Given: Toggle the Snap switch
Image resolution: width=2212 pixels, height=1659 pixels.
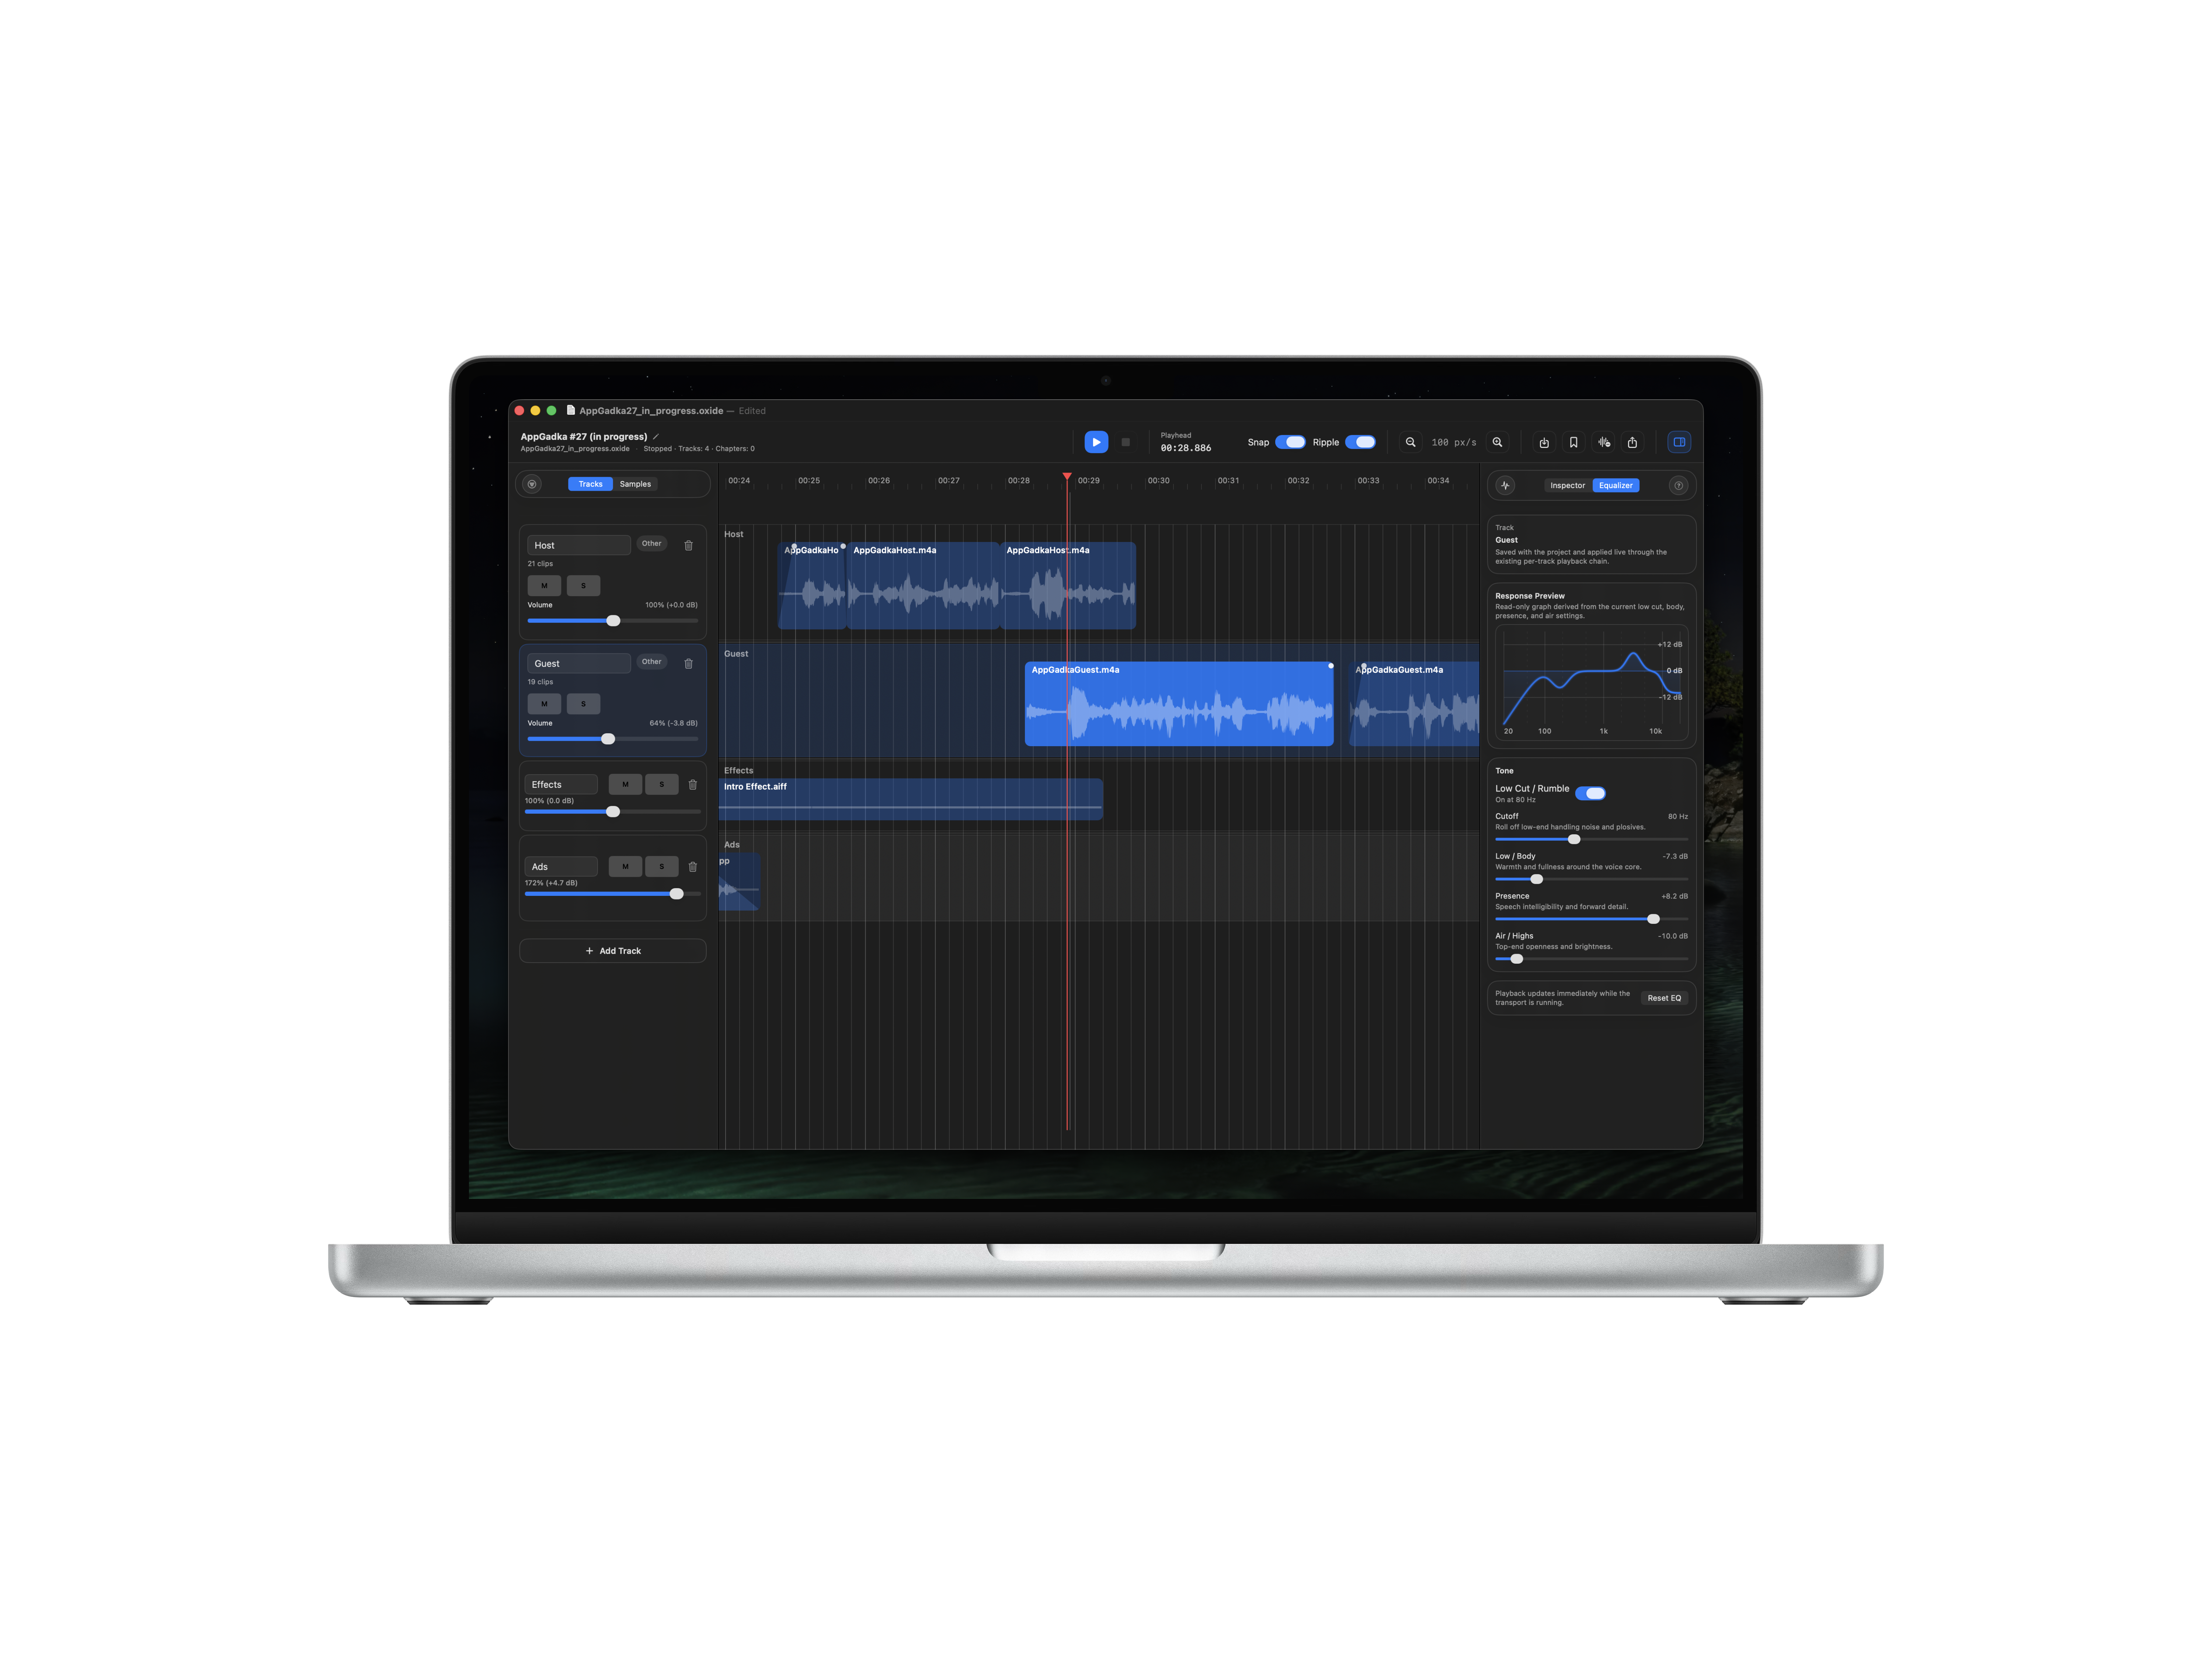Looking at the screenshot, I should (x=1290, y=442).
